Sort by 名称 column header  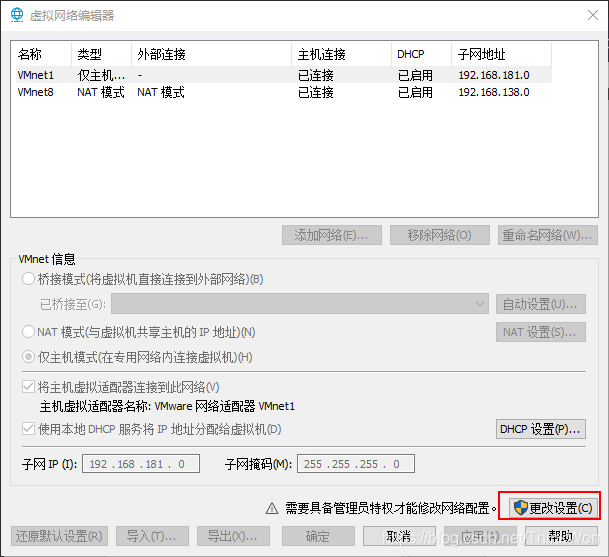click(x=44, y=54)
